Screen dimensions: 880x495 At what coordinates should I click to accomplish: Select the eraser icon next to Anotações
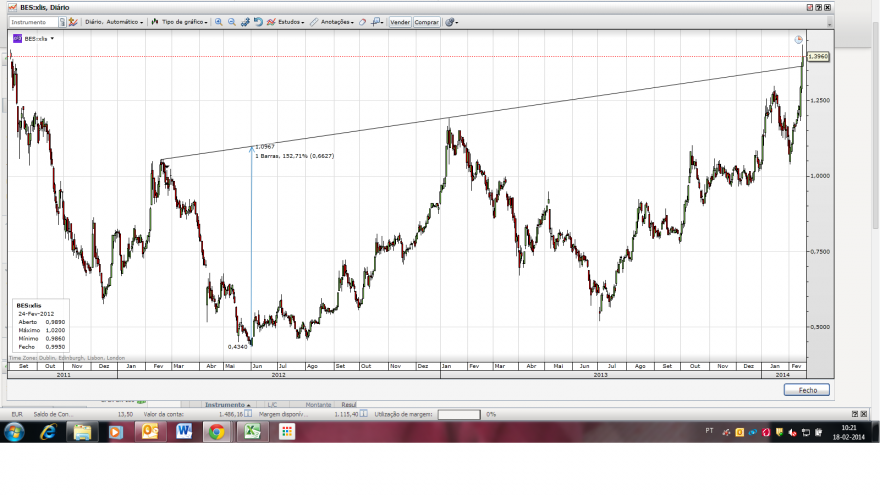click(363, 22)
